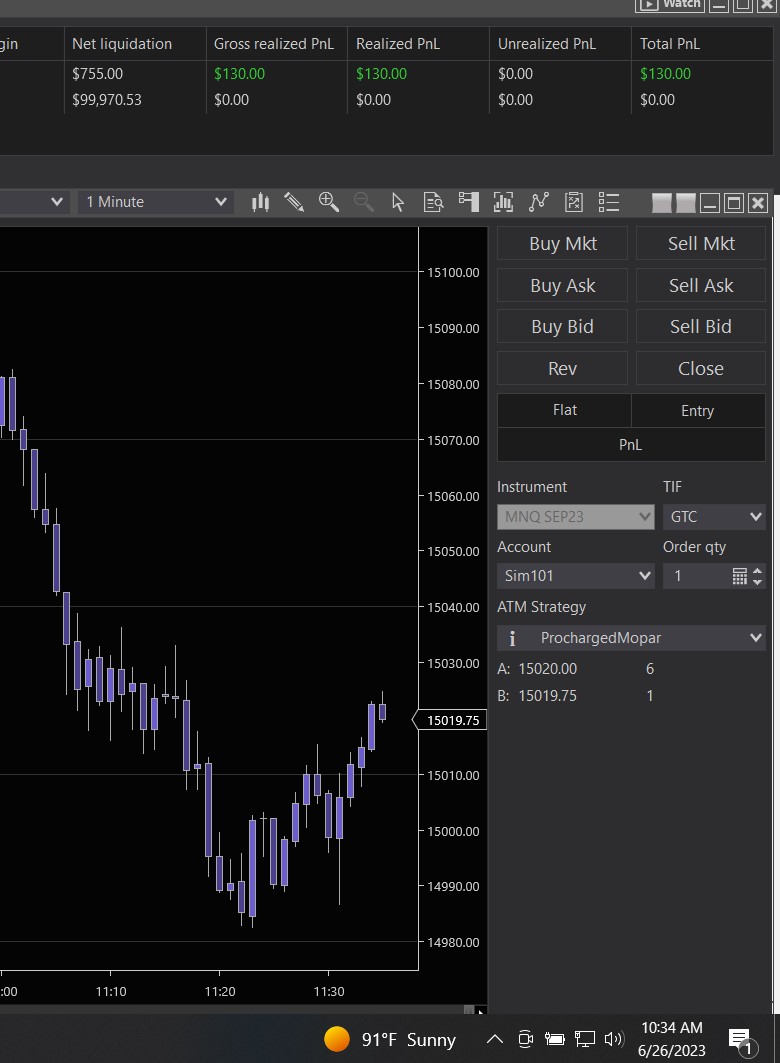Open the Indicators icon in chart toolbar
Image resolution: width=780 pixels, height=1063 pixels.
[503, 202]
